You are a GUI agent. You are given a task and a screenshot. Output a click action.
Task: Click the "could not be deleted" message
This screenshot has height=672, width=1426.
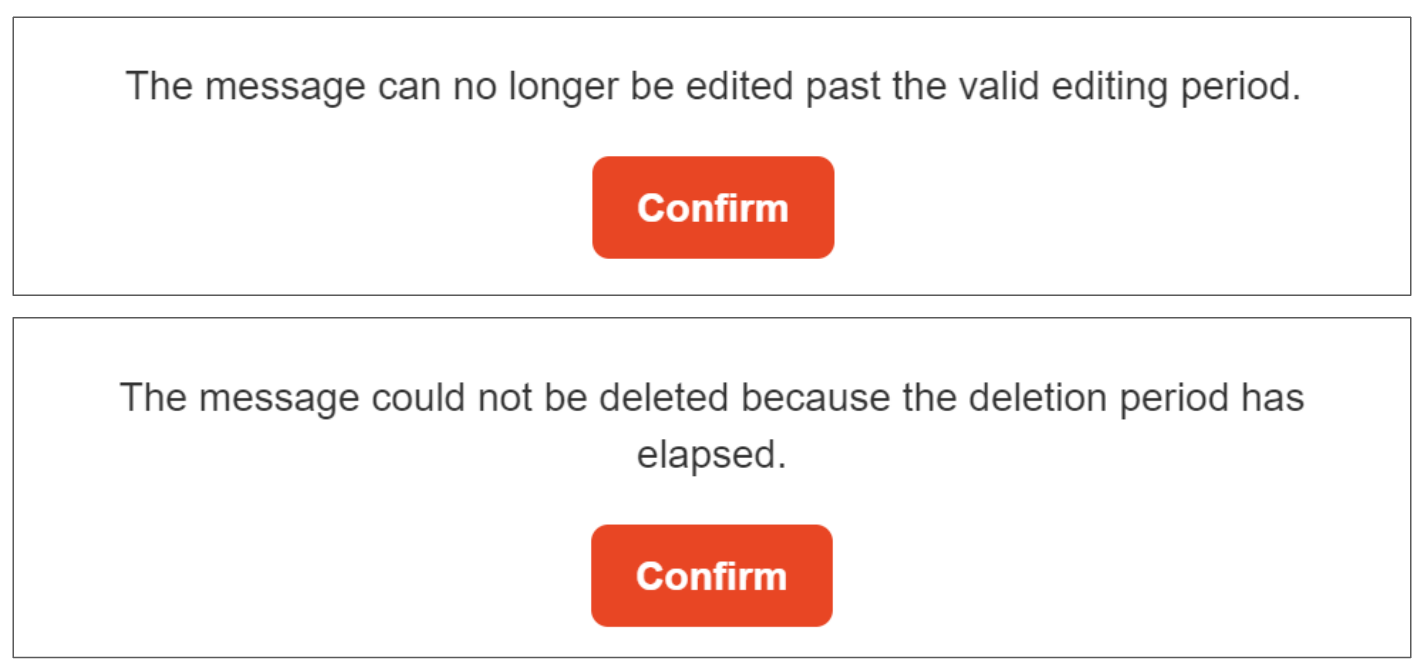pos(712,398)
